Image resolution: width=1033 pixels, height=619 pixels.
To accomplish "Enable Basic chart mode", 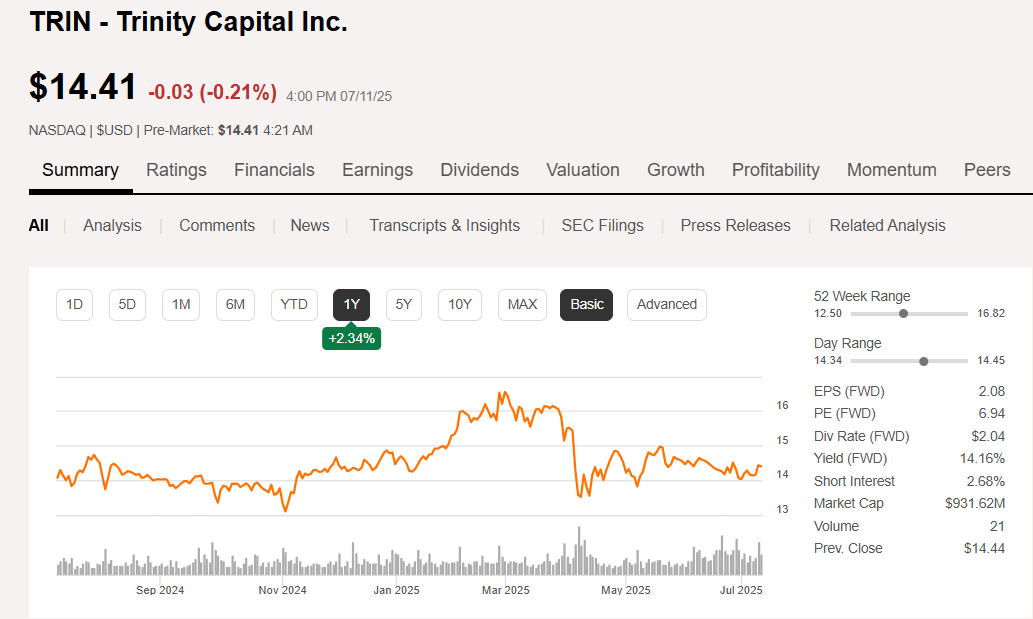I will pos(586,305).
